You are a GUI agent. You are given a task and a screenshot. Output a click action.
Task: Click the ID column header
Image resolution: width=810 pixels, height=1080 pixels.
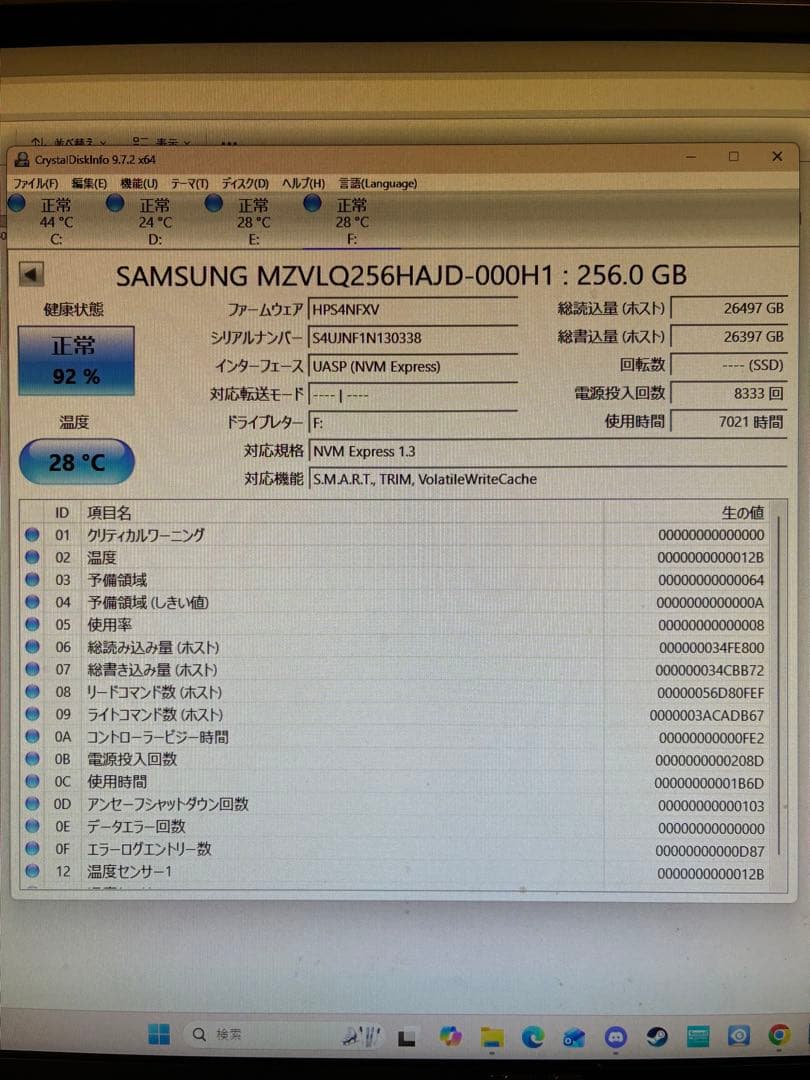[62, 512]
